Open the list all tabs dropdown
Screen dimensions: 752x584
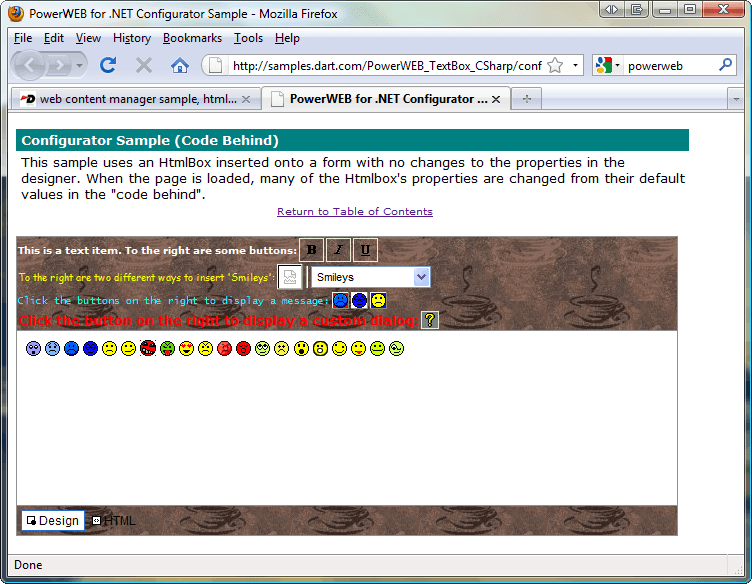(x=736, y=99)
